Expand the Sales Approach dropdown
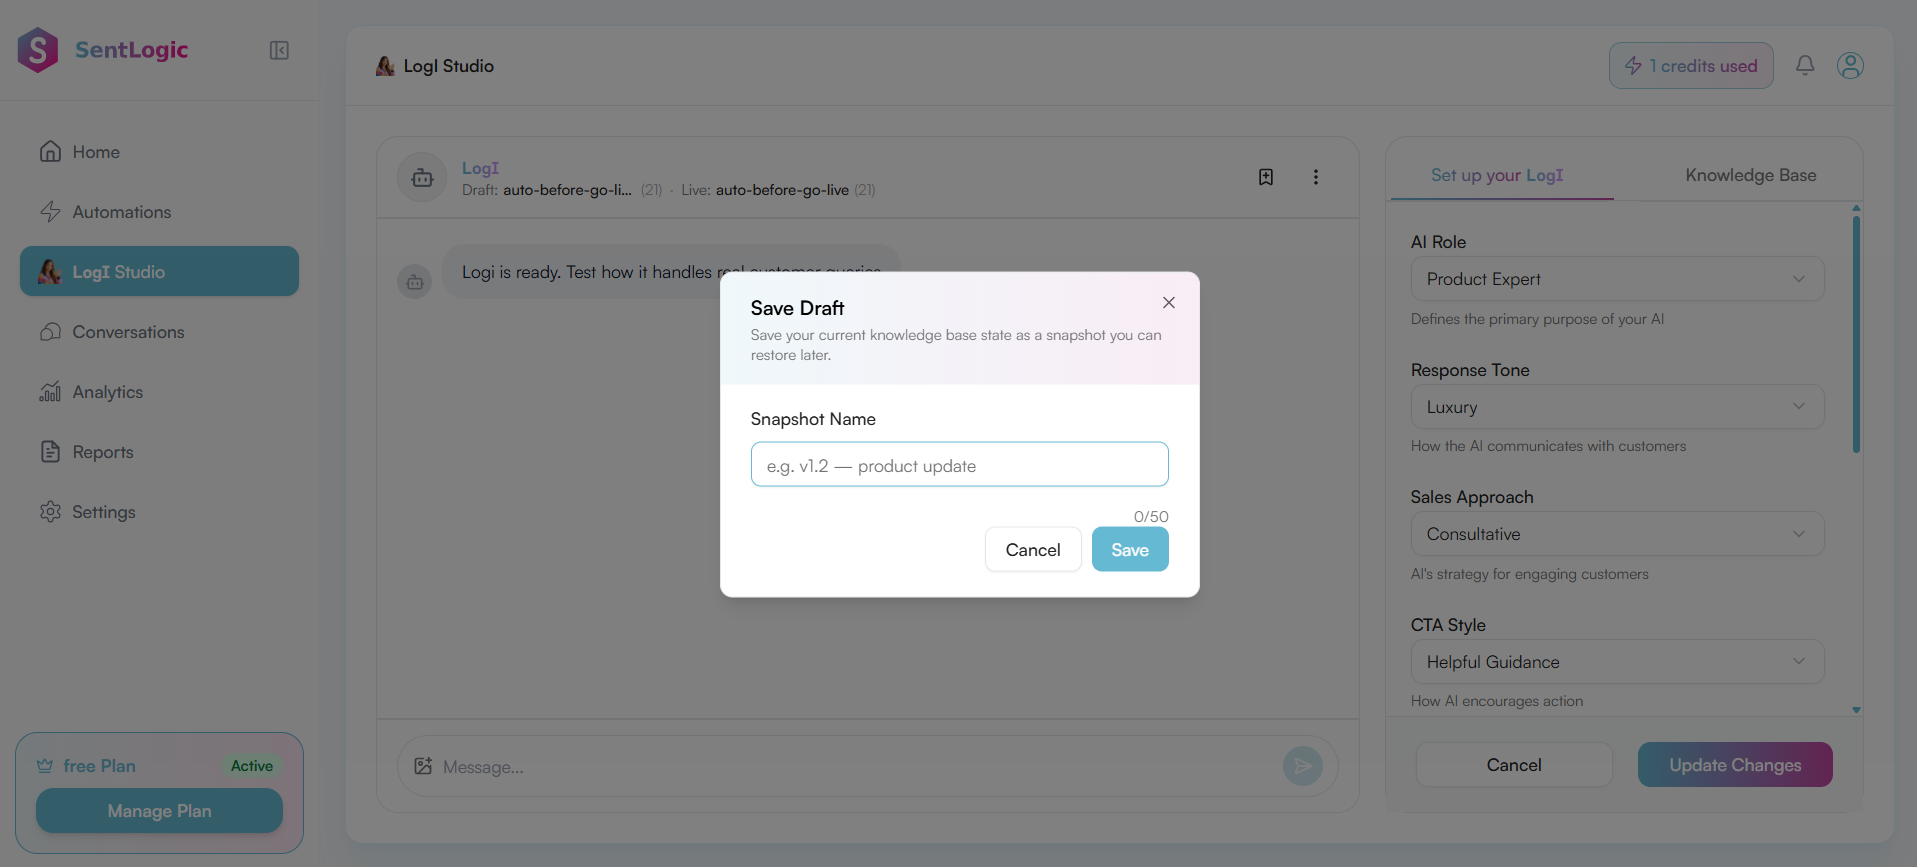 [1617, 534]
